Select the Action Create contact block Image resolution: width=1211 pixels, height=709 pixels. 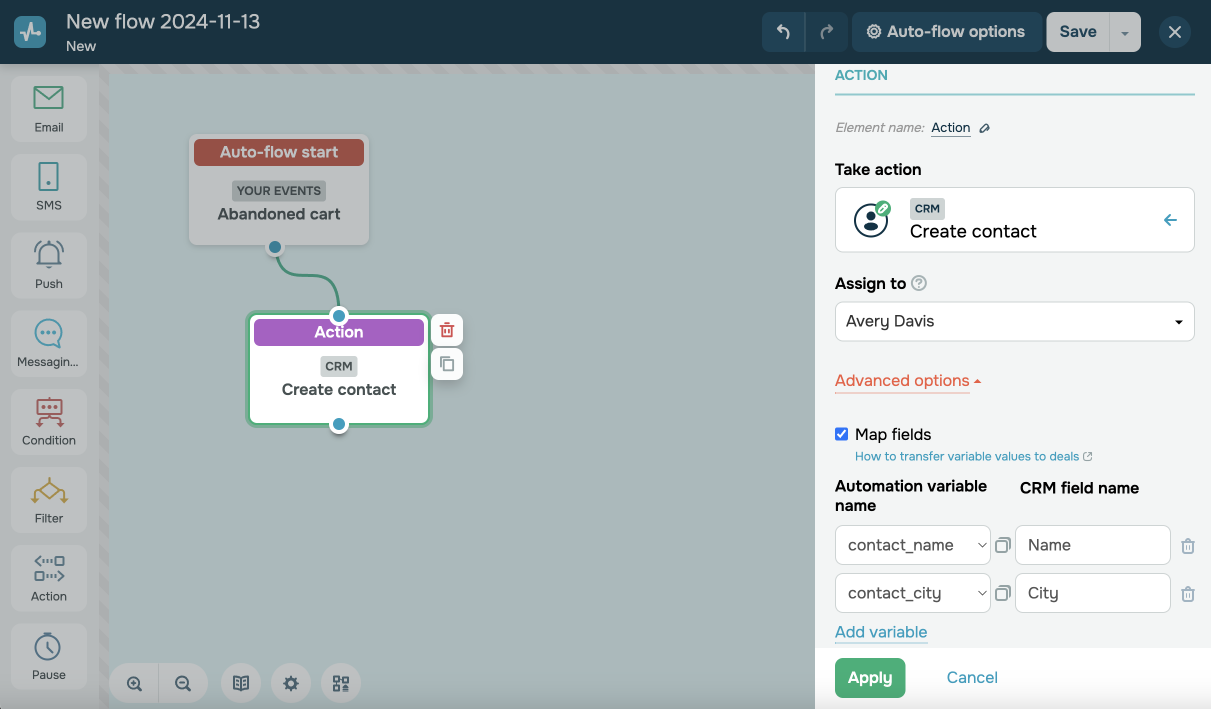pyautogui.click(x=339, y=370)
